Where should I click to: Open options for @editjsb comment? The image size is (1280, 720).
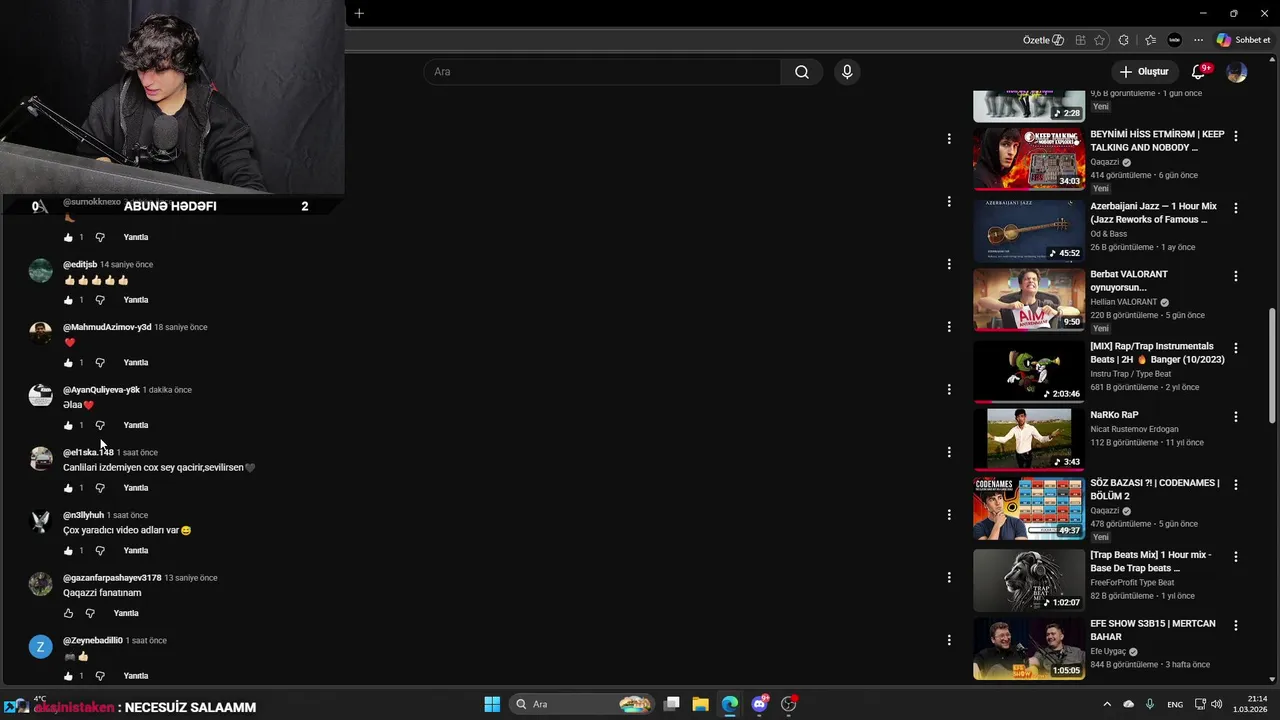click(x=949, y=264)
